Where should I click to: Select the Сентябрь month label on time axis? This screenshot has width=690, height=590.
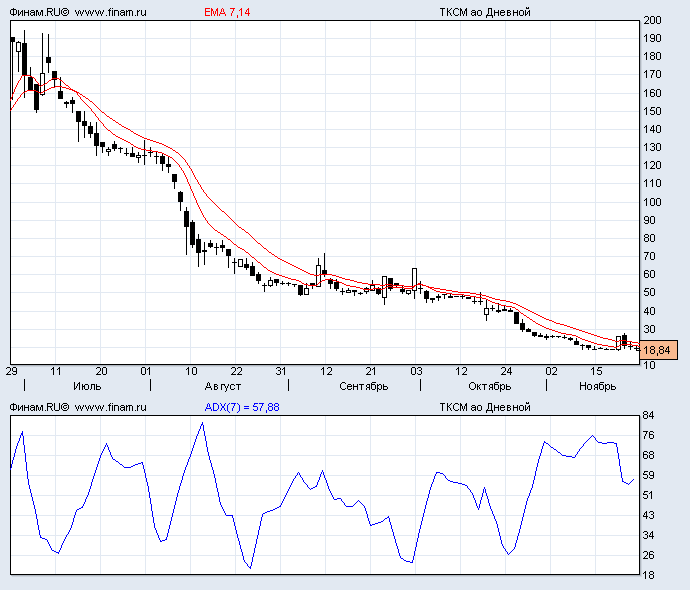pos(364,385)
